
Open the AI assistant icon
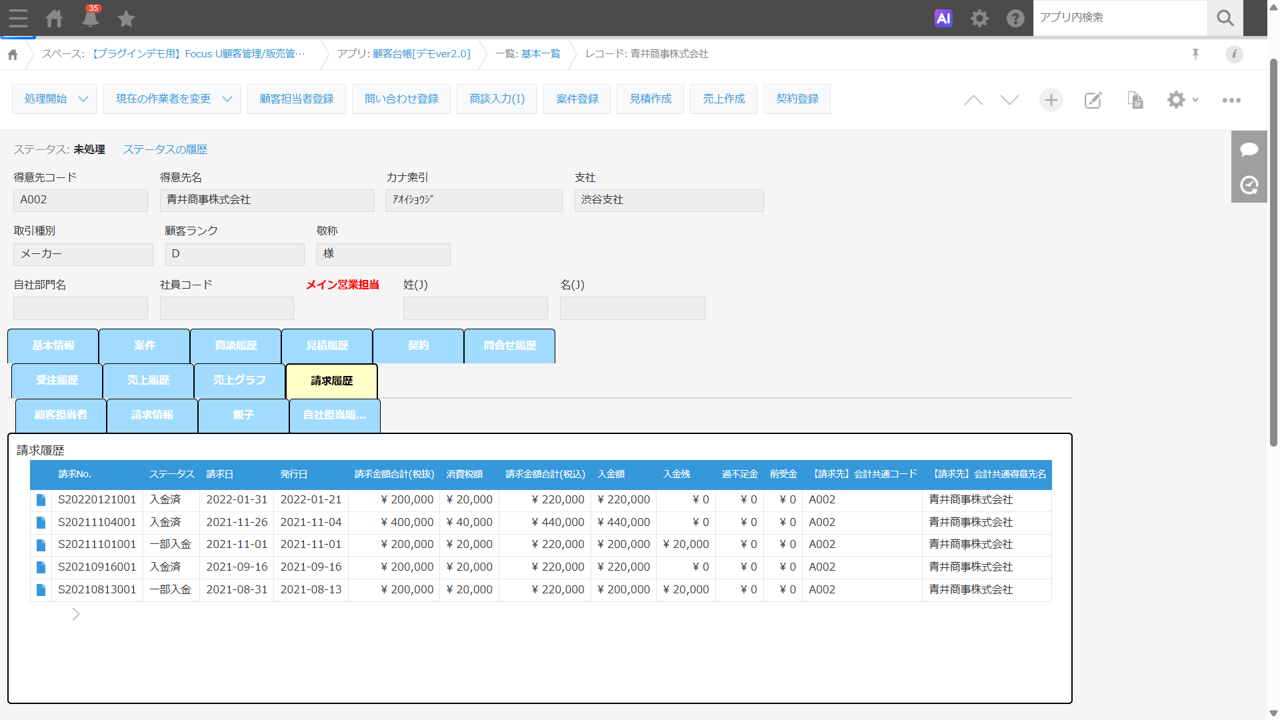coord(943,18)
